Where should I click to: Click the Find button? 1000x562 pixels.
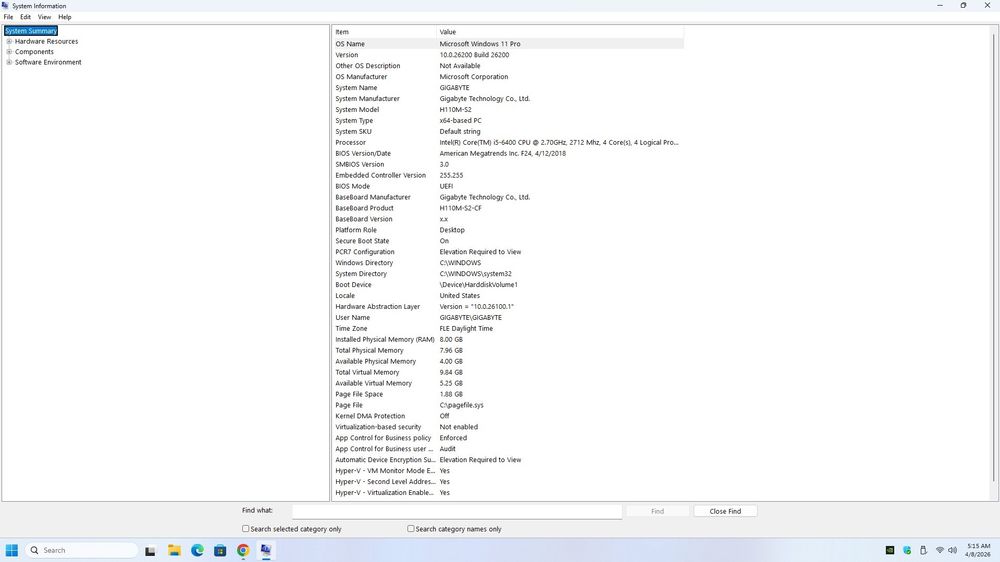658,511
